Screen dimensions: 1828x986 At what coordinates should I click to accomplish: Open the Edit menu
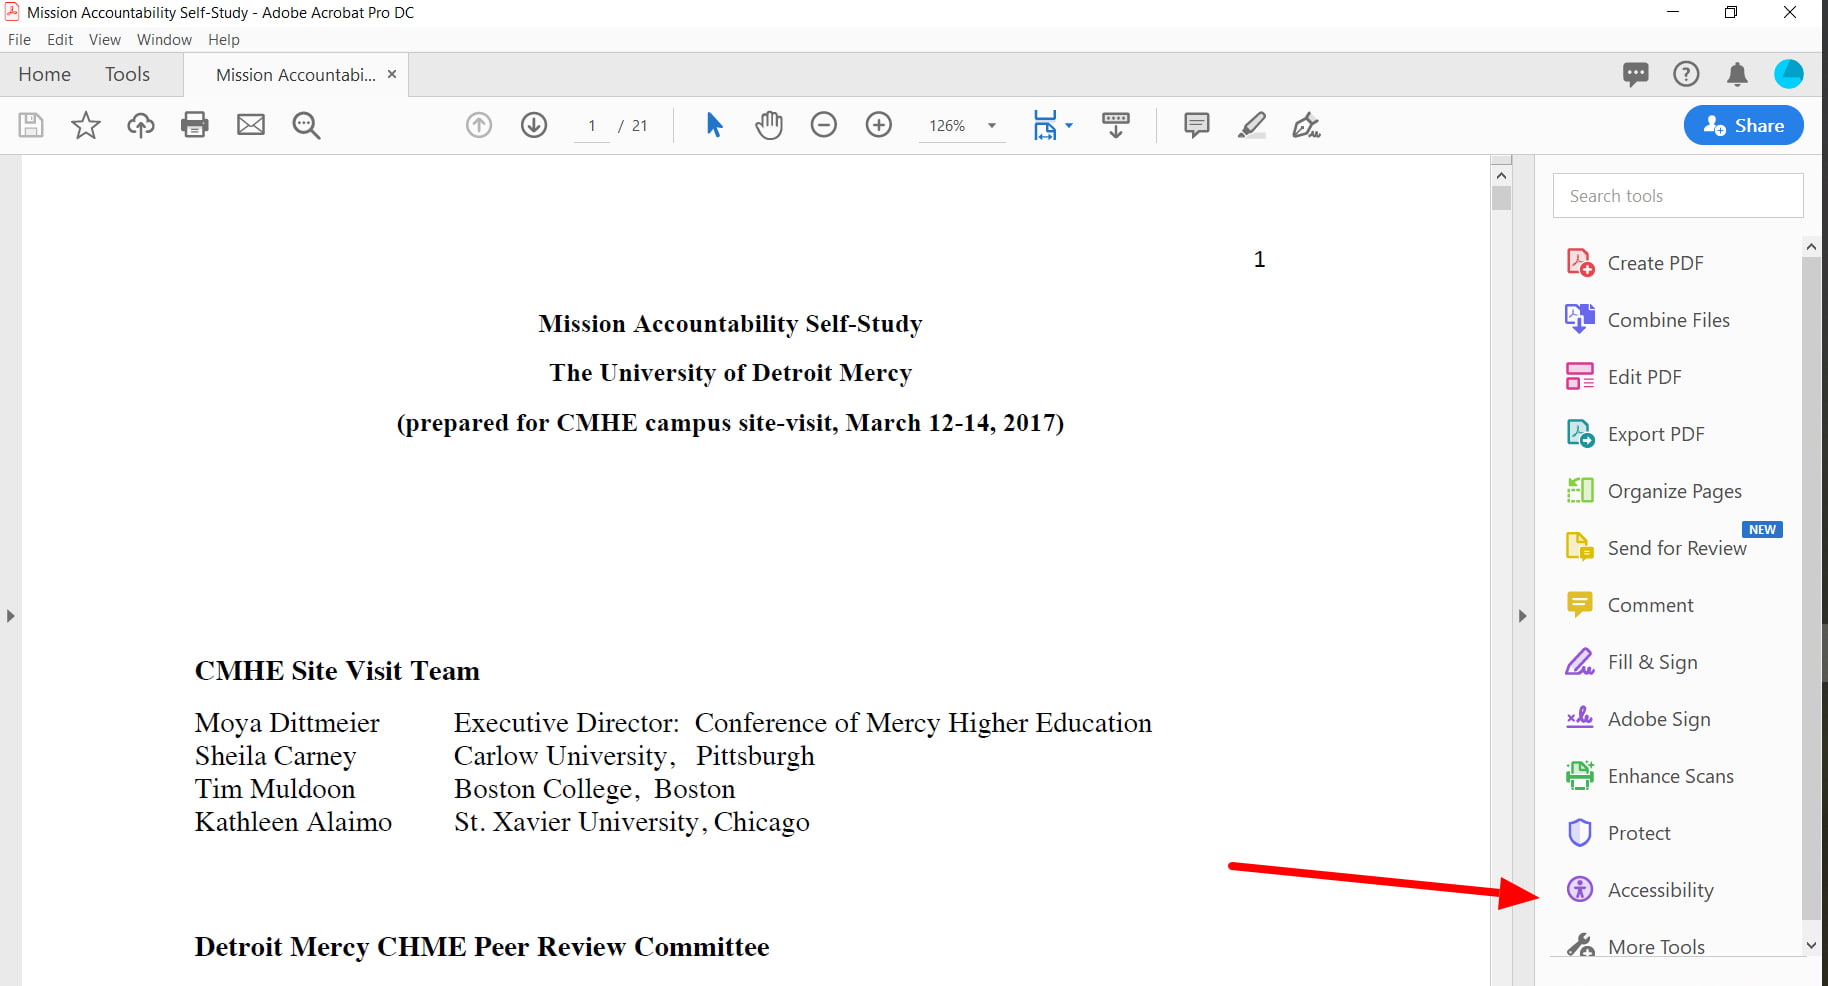[x=60, y=40]
